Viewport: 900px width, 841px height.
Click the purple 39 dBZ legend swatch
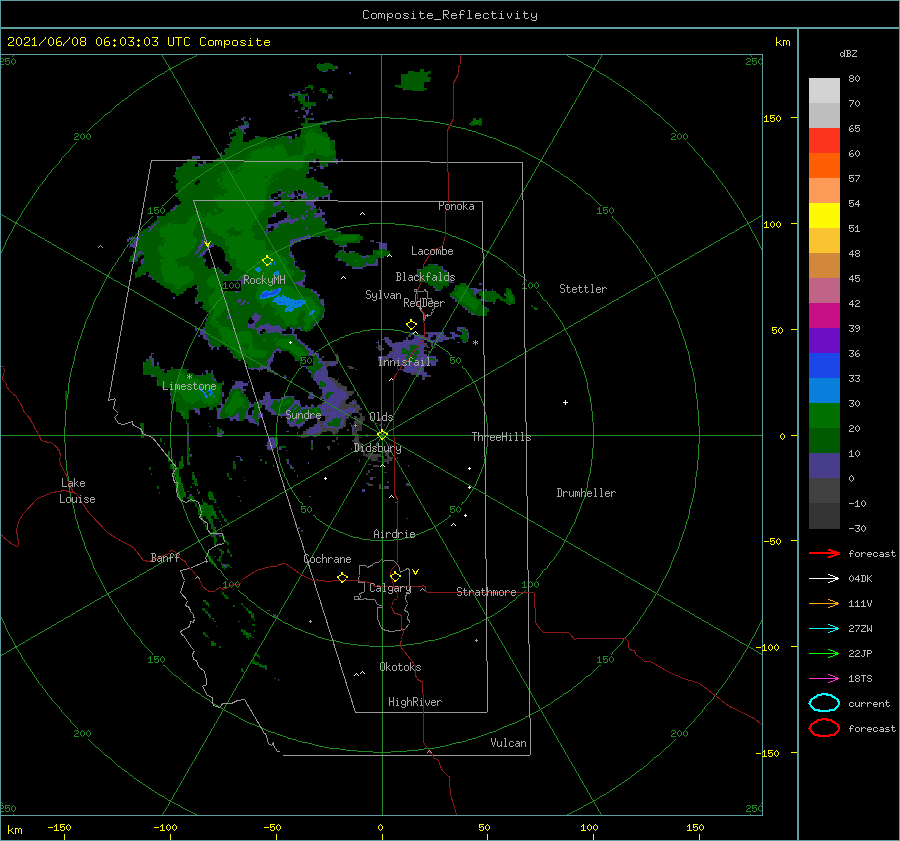[824, 340]
